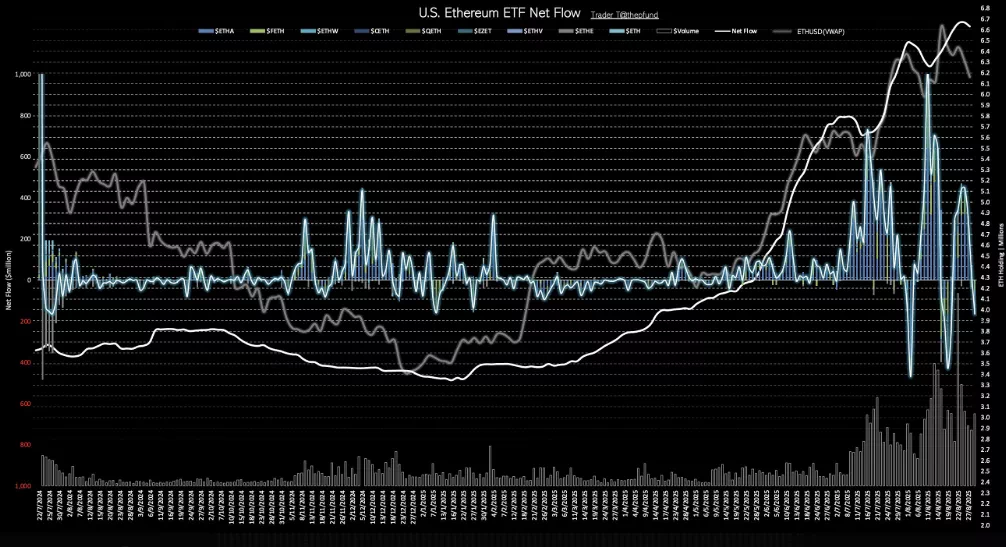Pick the $ETHV legend entry

[x=525, y=31]
